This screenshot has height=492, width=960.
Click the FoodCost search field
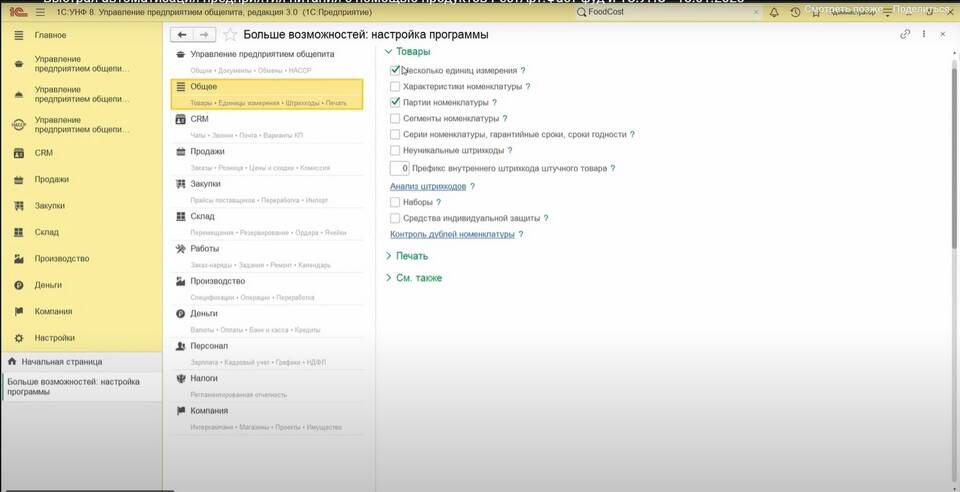[x=669, y=12]
